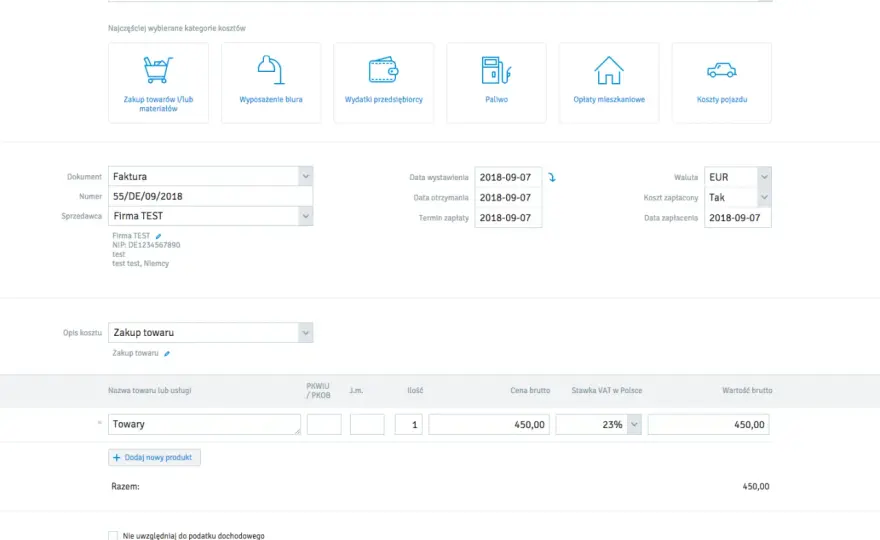
Task: Click the product name field Towary
Action: tap(204, 424)
